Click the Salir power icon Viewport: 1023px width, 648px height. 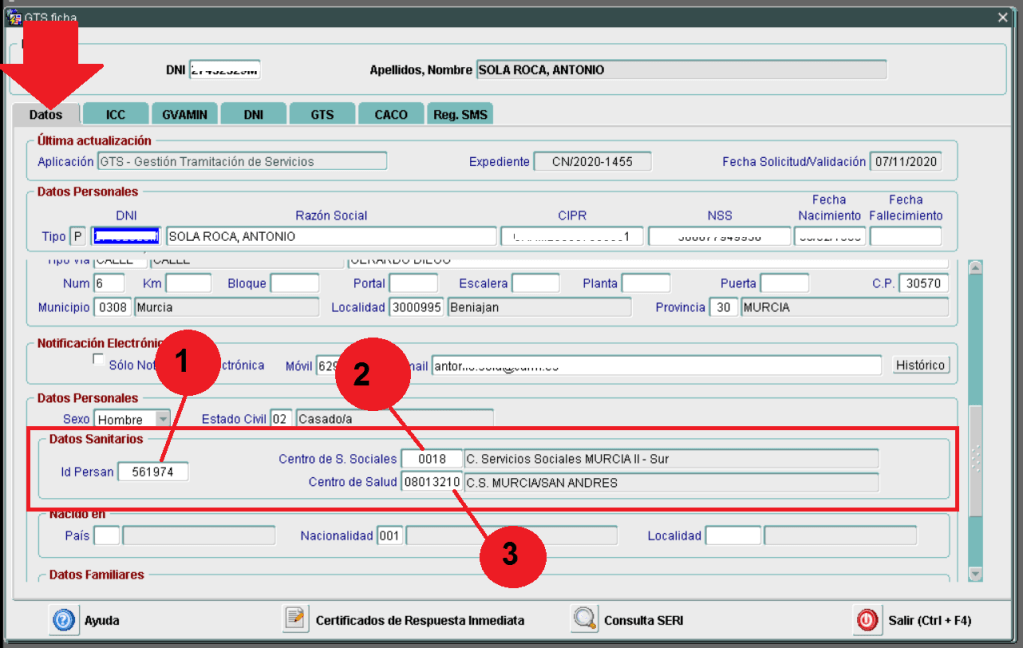(x=867, y=620)
